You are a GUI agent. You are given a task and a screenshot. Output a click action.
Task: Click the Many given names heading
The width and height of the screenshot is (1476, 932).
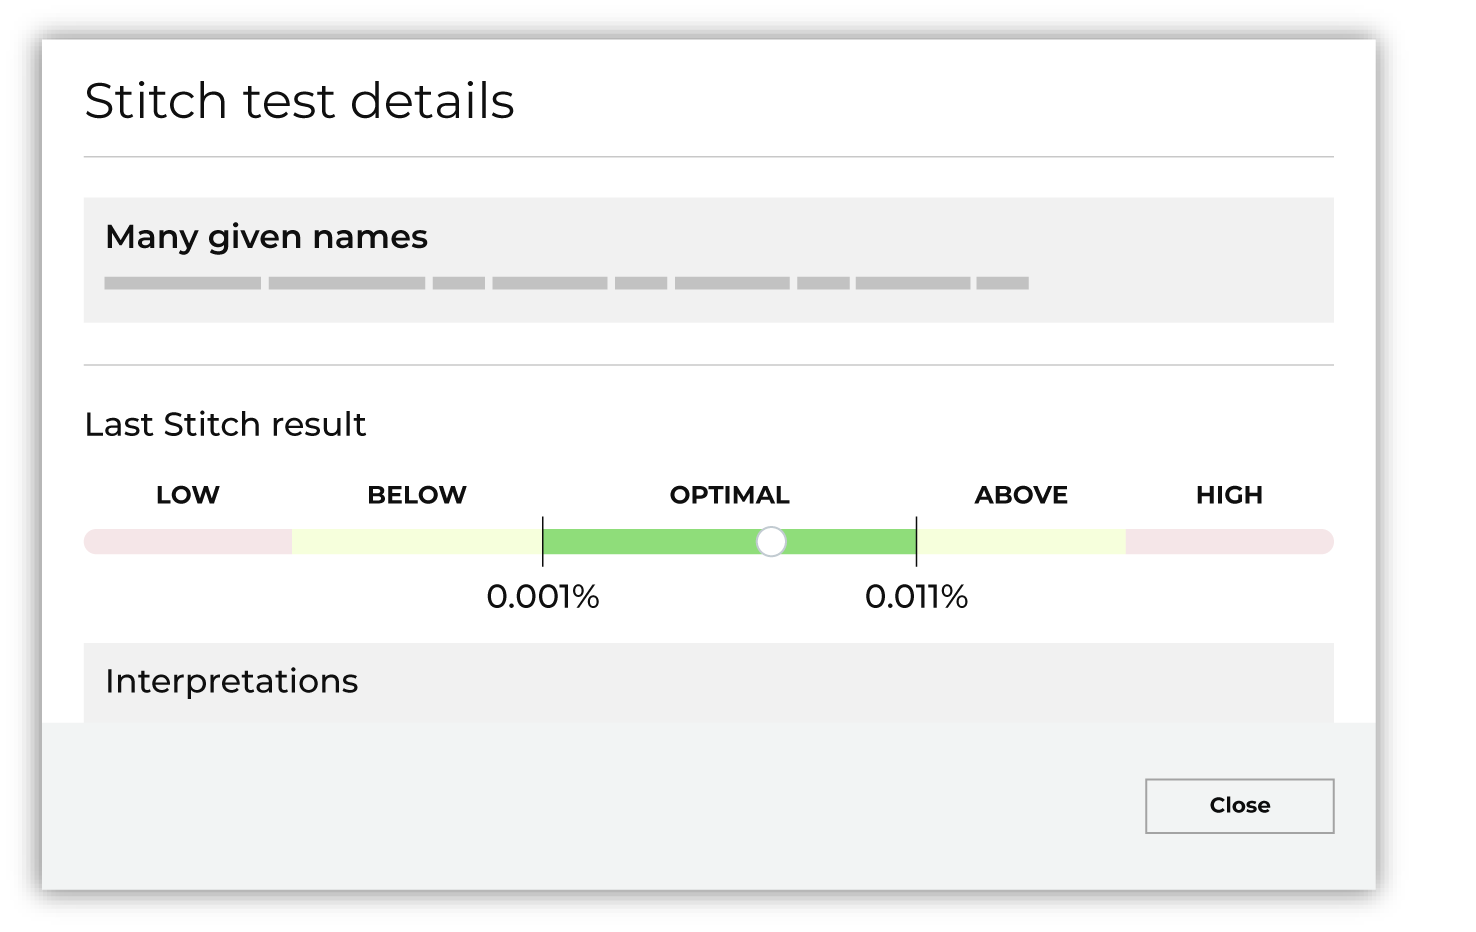(x=266, y=237)
